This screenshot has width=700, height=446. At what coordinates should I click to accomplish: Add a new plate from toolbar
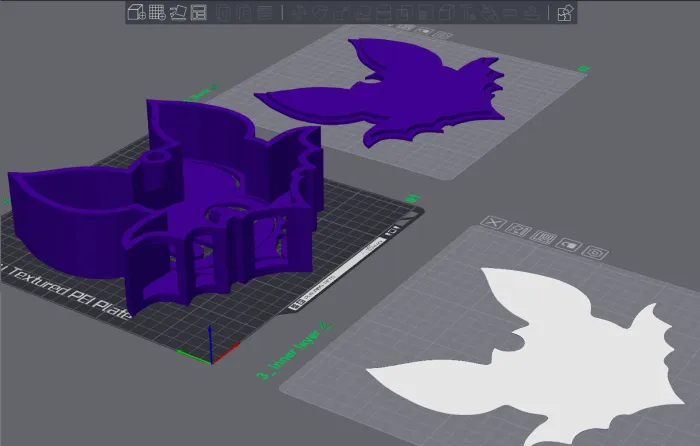point(157,13)
